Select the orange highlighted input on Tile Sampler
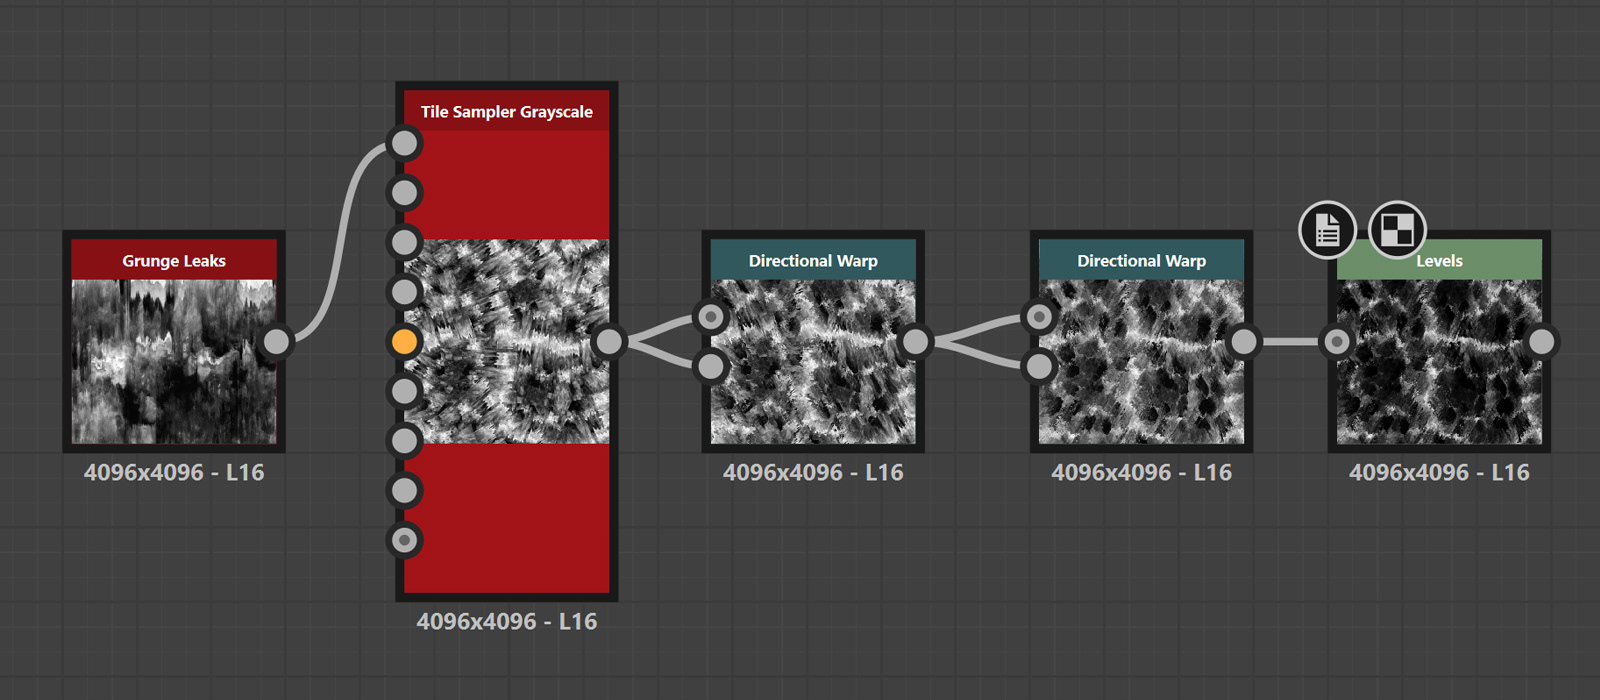Screen dimensions: 1600x700 404,342
